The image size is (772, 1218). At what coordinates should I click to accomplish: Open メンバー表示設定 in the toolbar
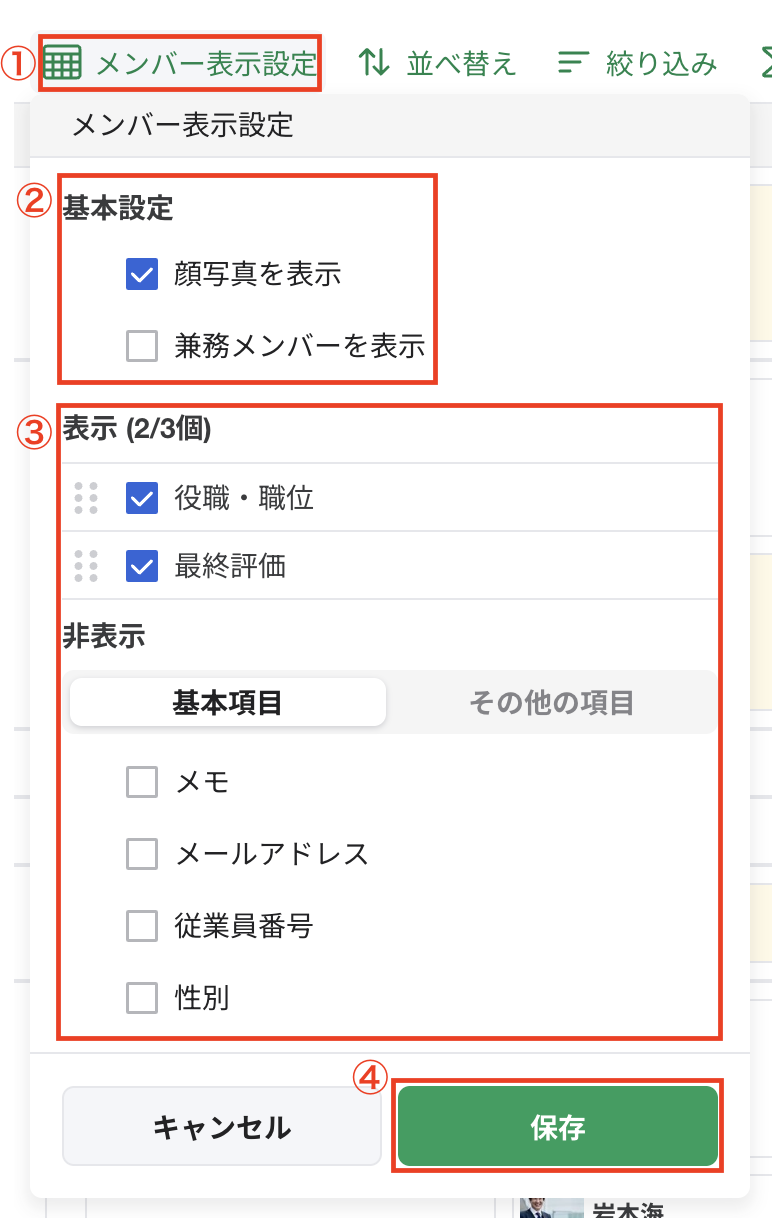(x=206, y=63)
